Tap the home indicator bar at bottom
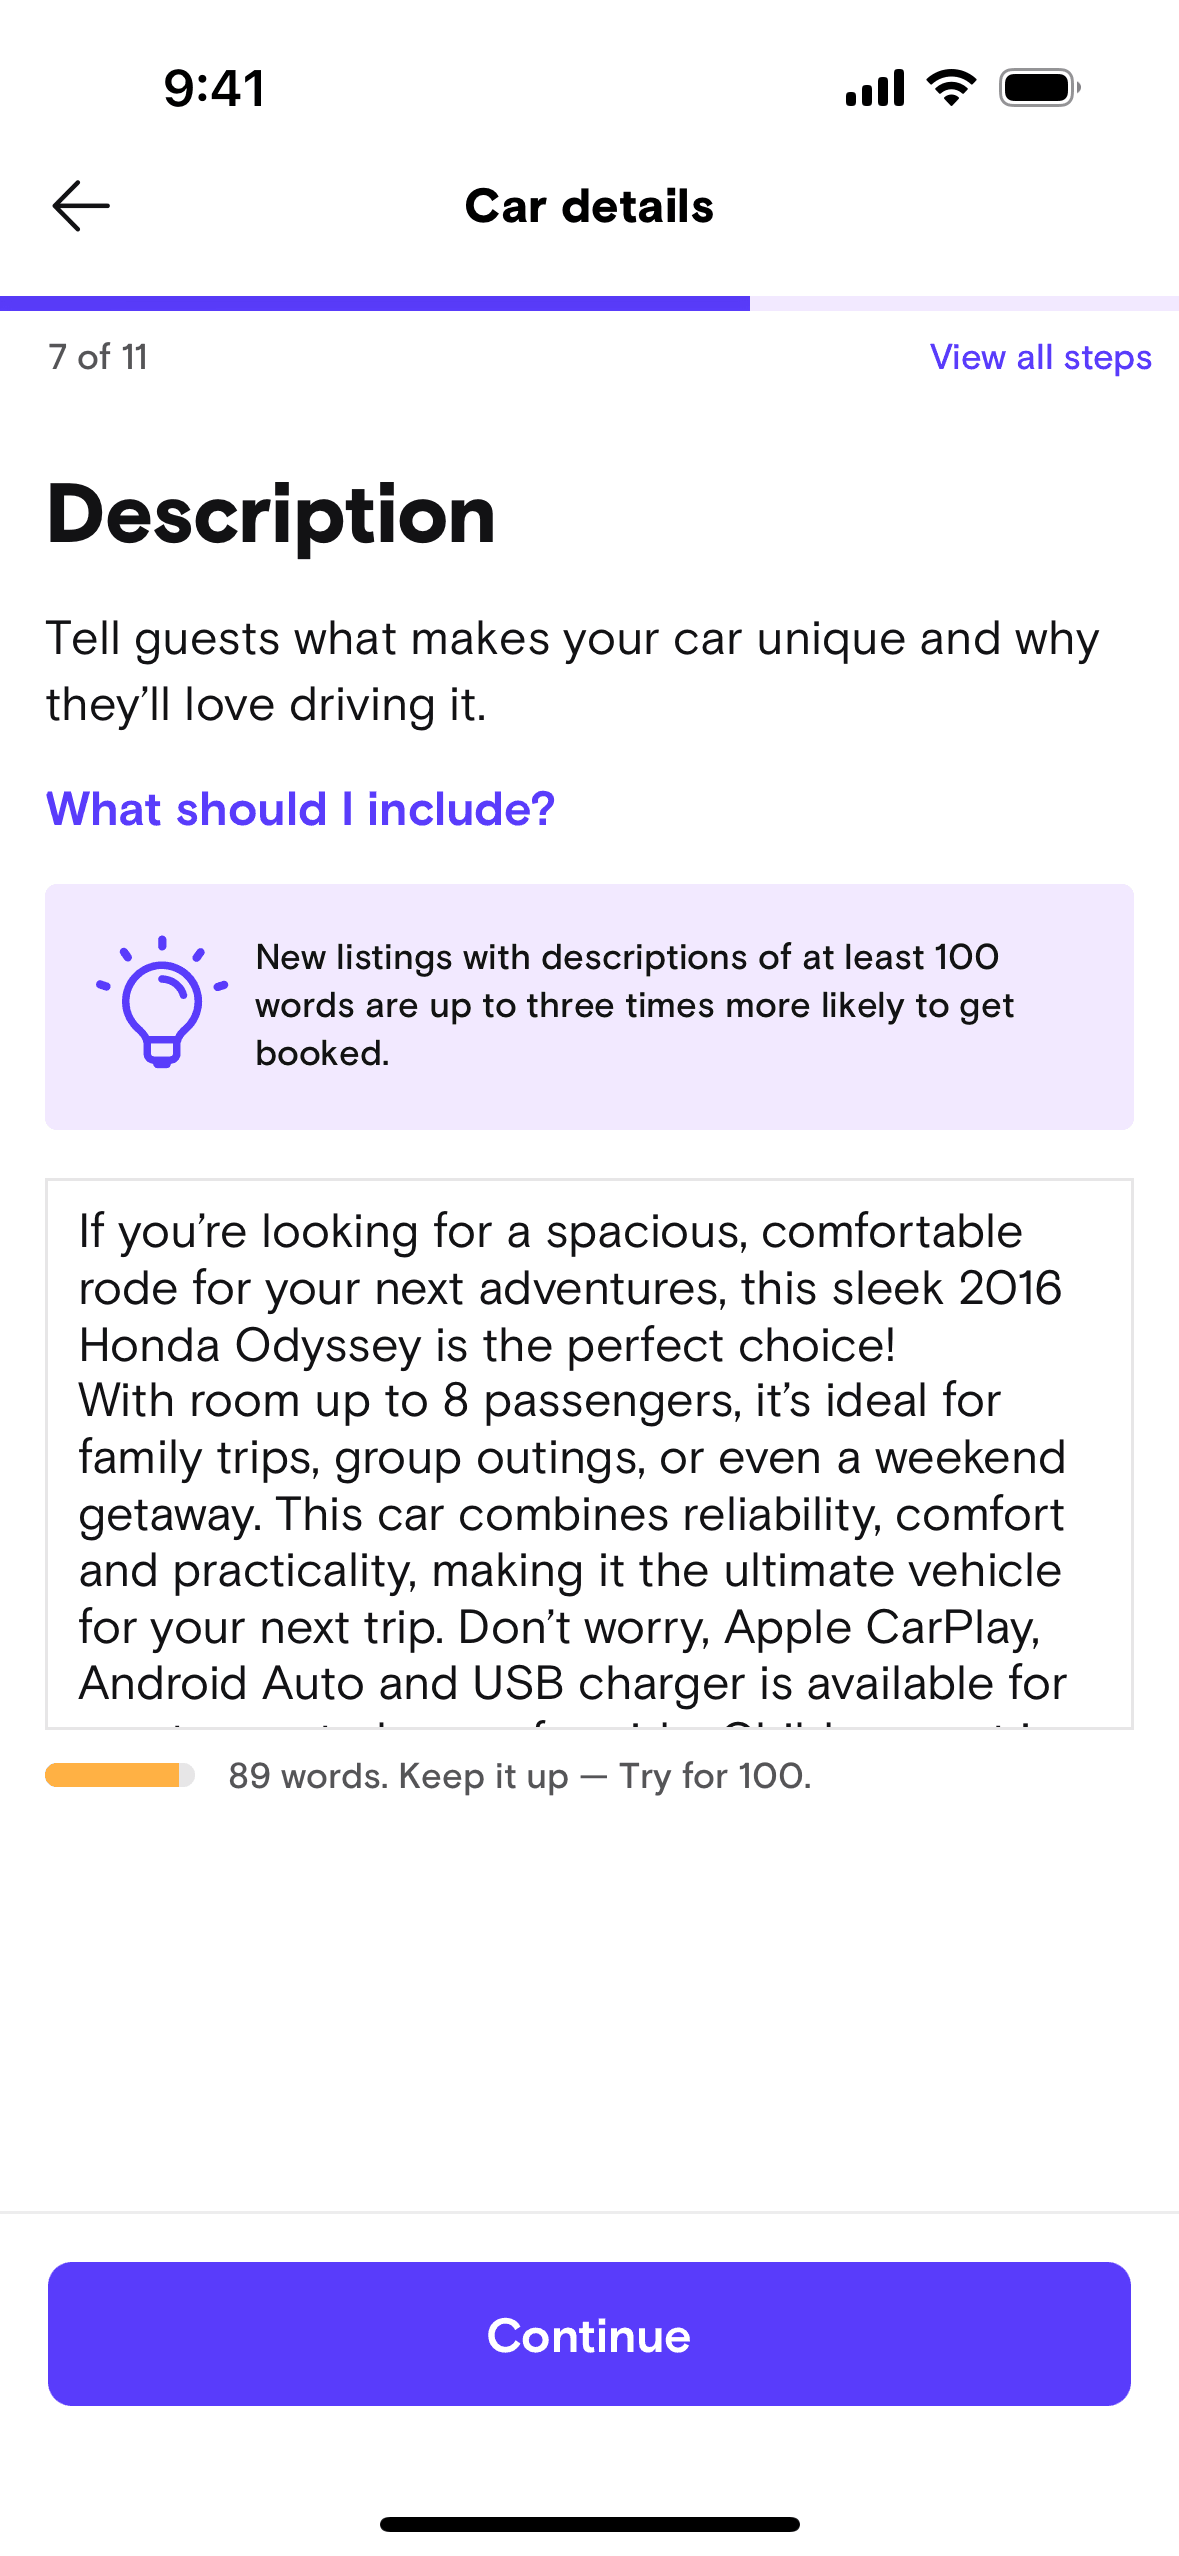 pos(589,2524)
